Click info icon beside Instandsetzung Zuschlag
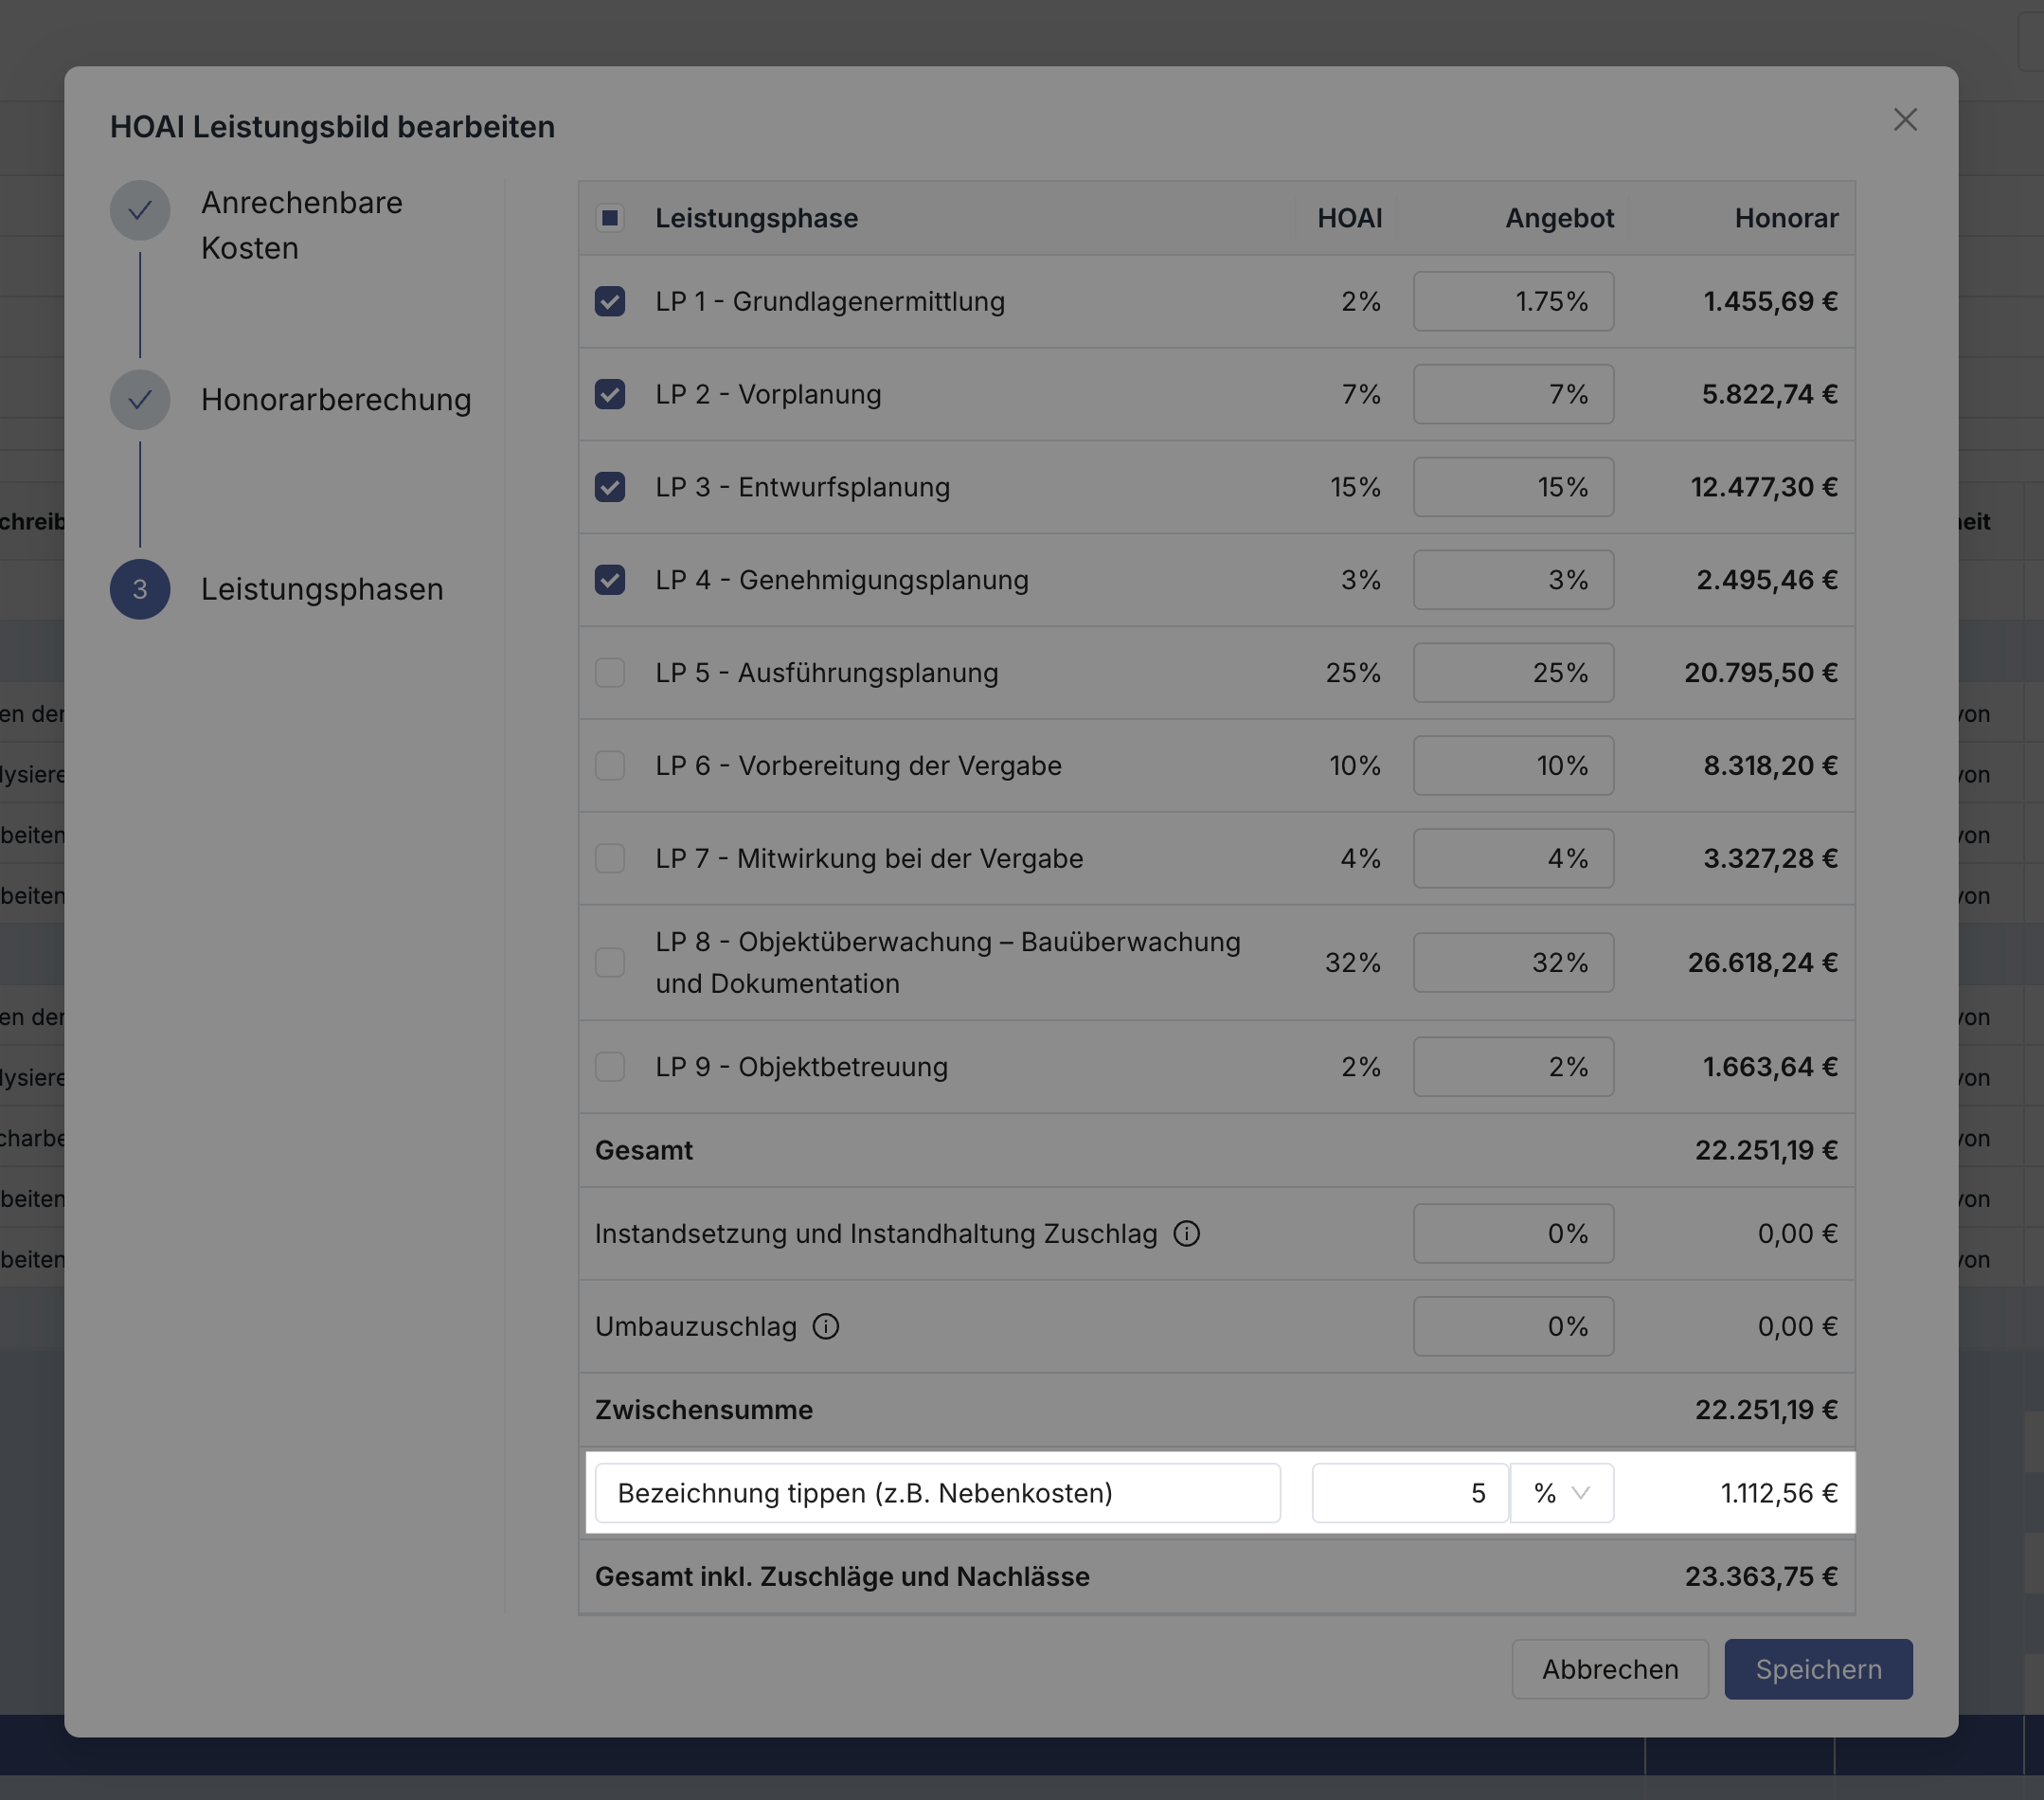2044x1800 pixels. (x=1186, y=1233)
